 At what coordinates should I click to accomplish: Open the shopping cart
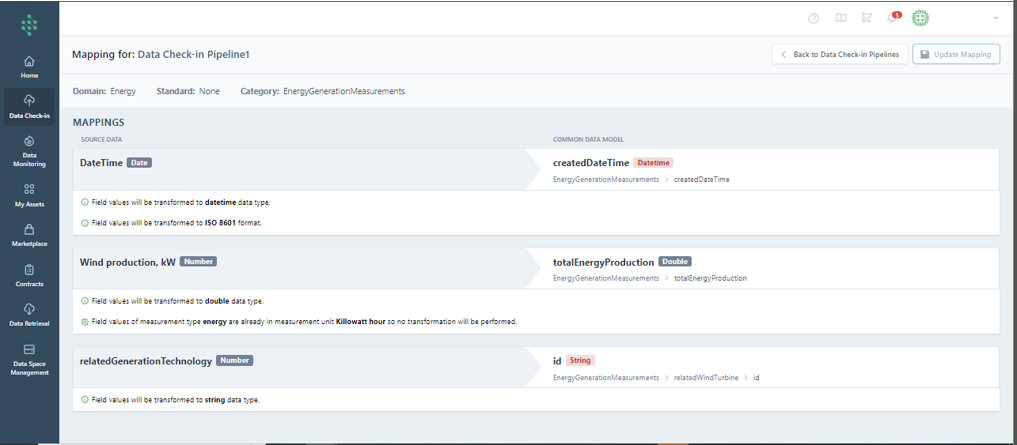tap(866, 18)
